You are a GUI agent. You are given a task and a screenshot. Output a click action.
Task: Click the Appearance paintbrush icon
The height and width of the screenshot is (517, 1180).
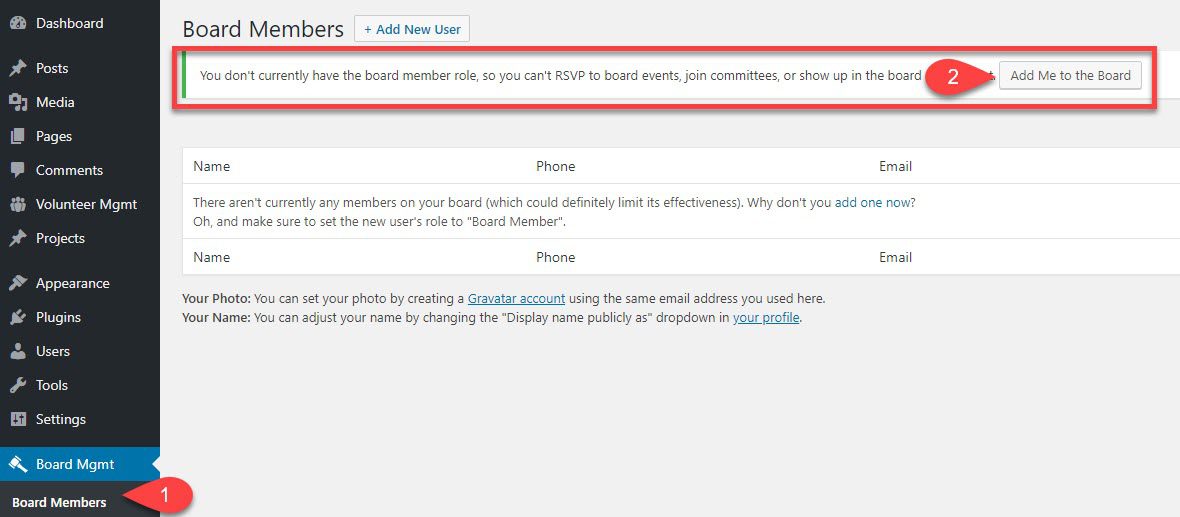click(17, 283)
